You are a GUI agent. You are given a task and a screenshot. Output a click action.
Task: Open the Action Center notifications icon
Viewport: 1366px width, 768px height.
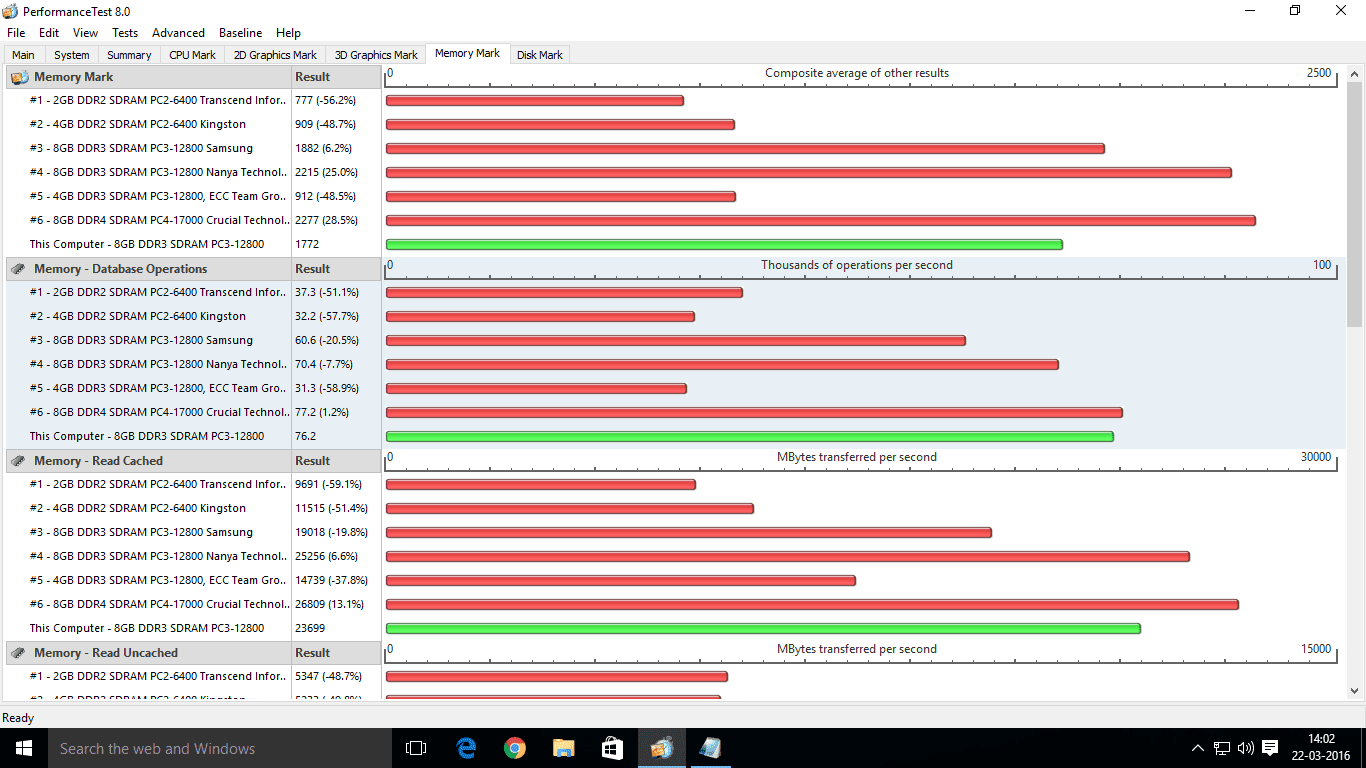(1270, 748)
